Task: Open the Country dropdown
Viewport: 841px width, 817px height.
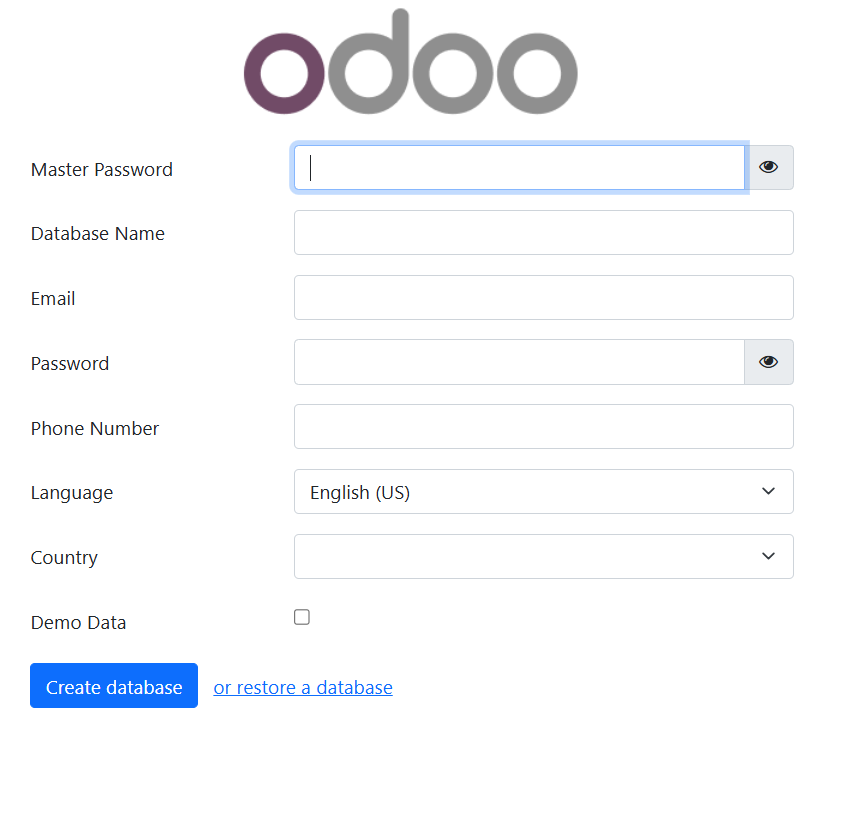Action: [x=543, y=556]
